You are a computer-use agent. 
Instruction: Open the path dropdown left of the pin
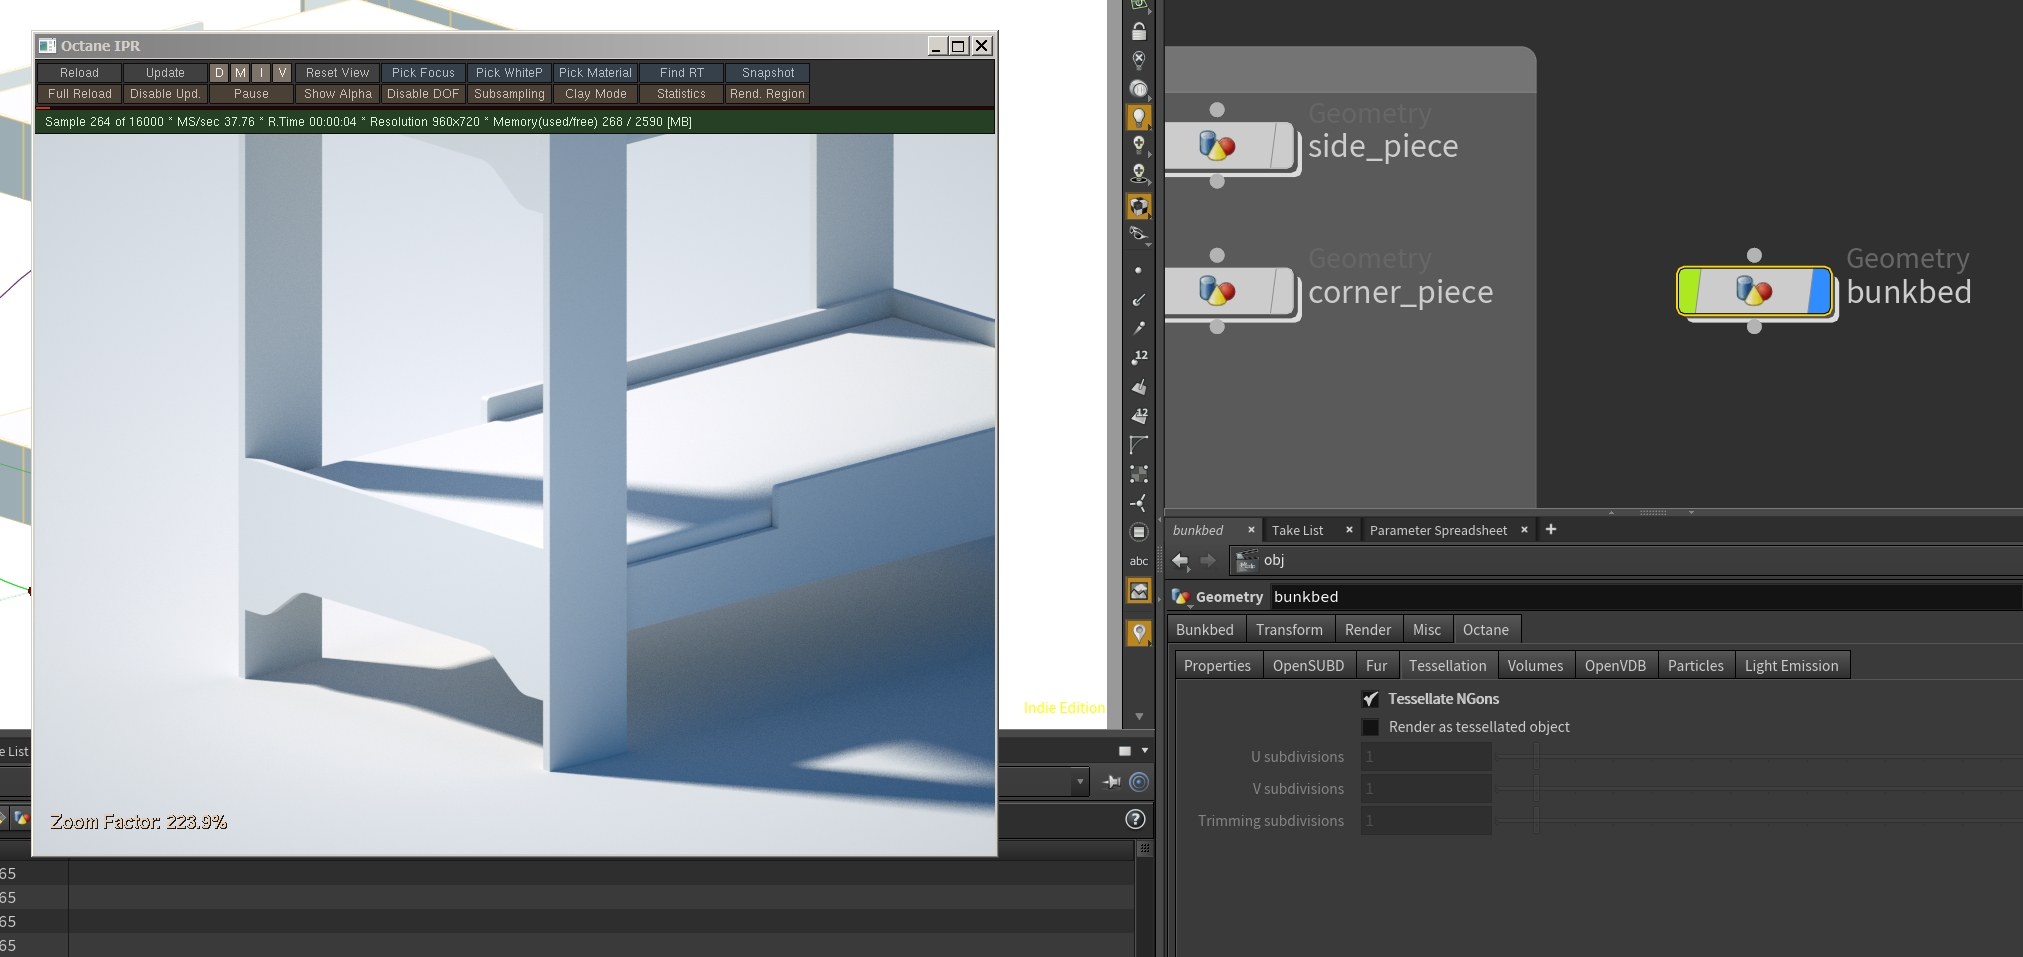click(x=1079, y=782)
